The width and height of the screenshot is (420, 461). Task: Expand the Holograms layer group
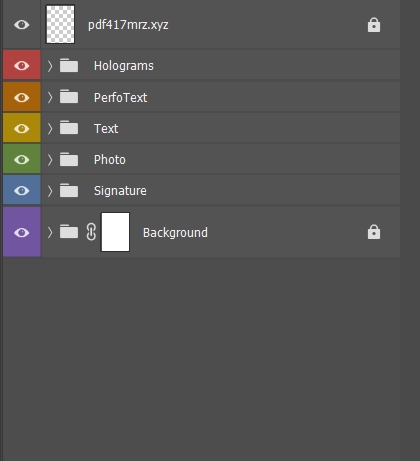click(x=50, y=66)
